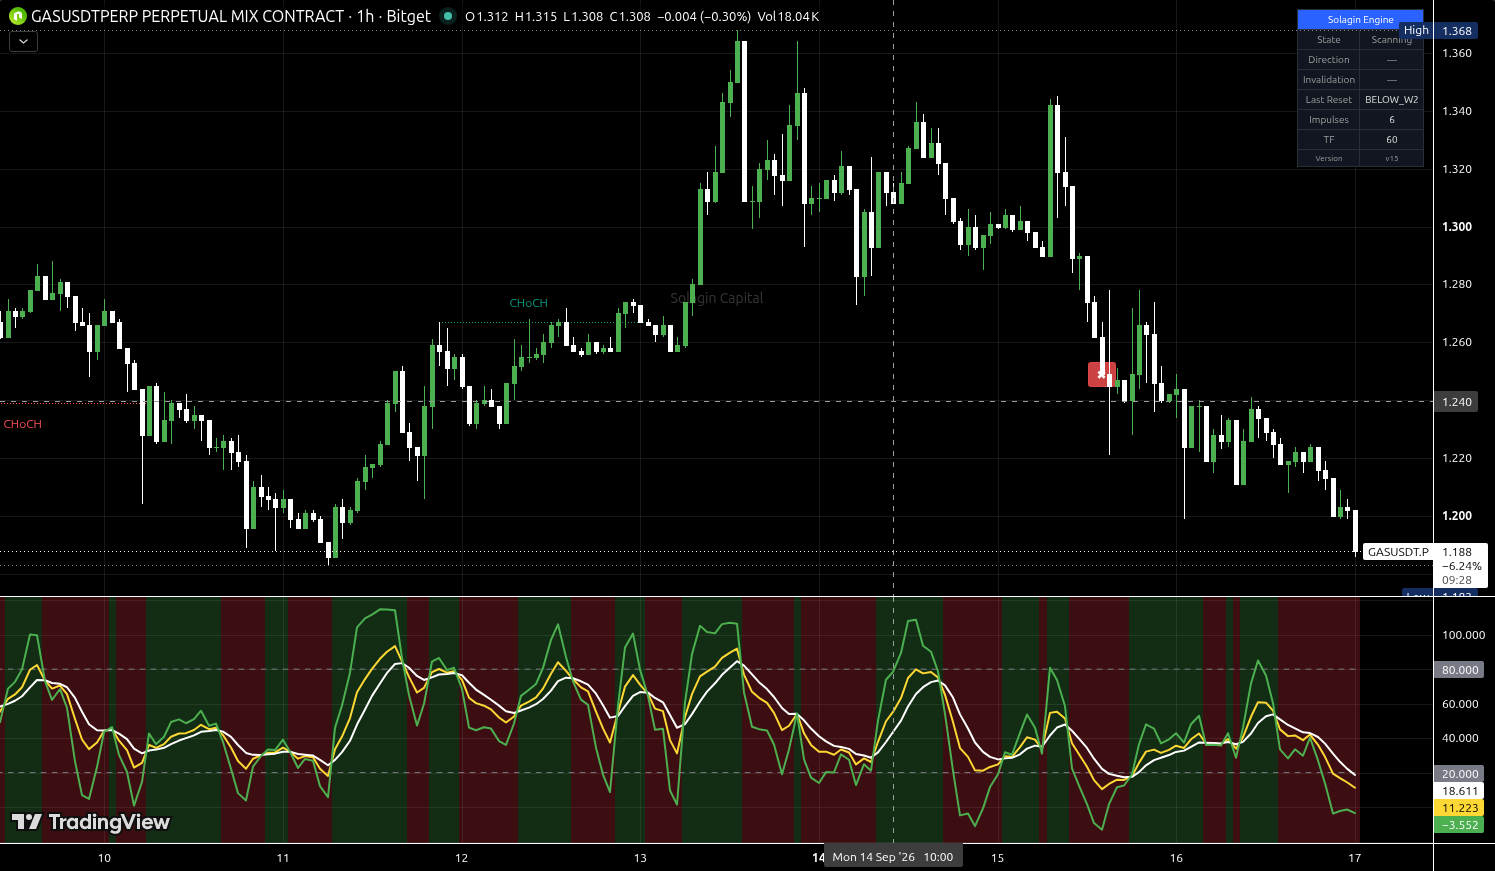1495x871 pixels.
Task: Click the green CHoCH label on the chart
Action: click(x=528, y=303)
